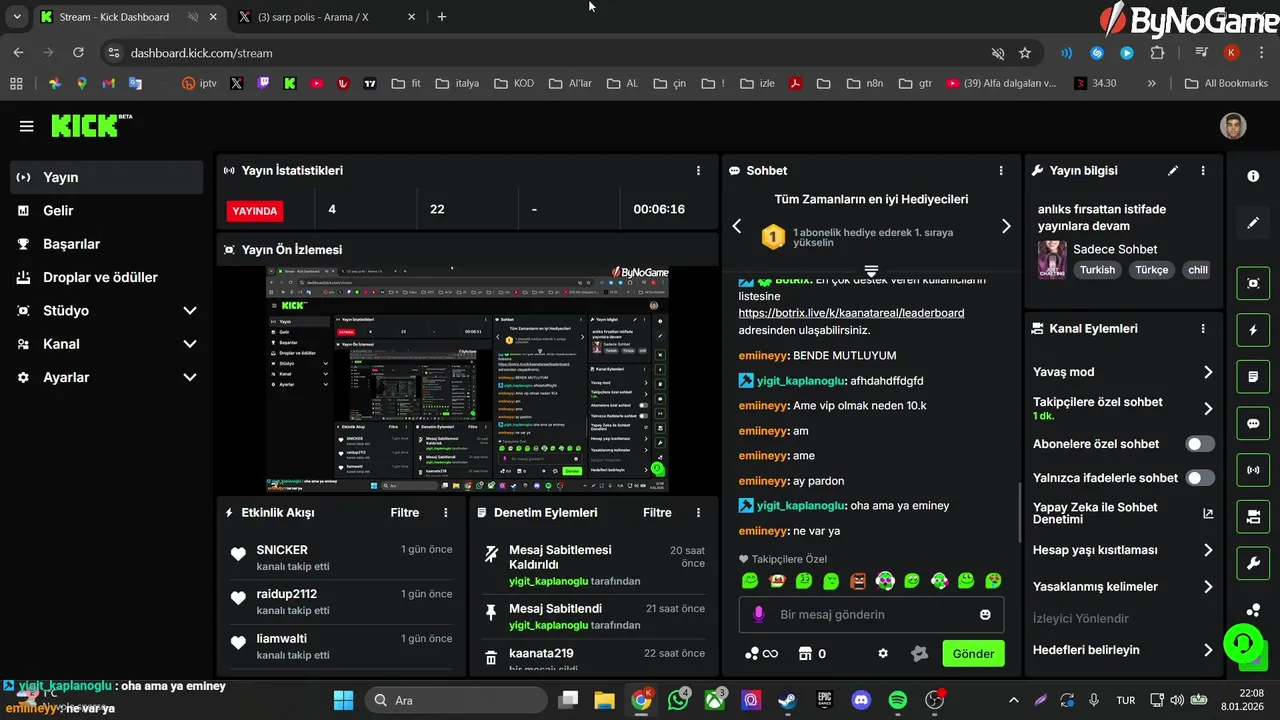Open Filtre in Etkinlik Akışı
Image resolution: width=1280 pixels, height=720 pixels.
click(405, 512)
